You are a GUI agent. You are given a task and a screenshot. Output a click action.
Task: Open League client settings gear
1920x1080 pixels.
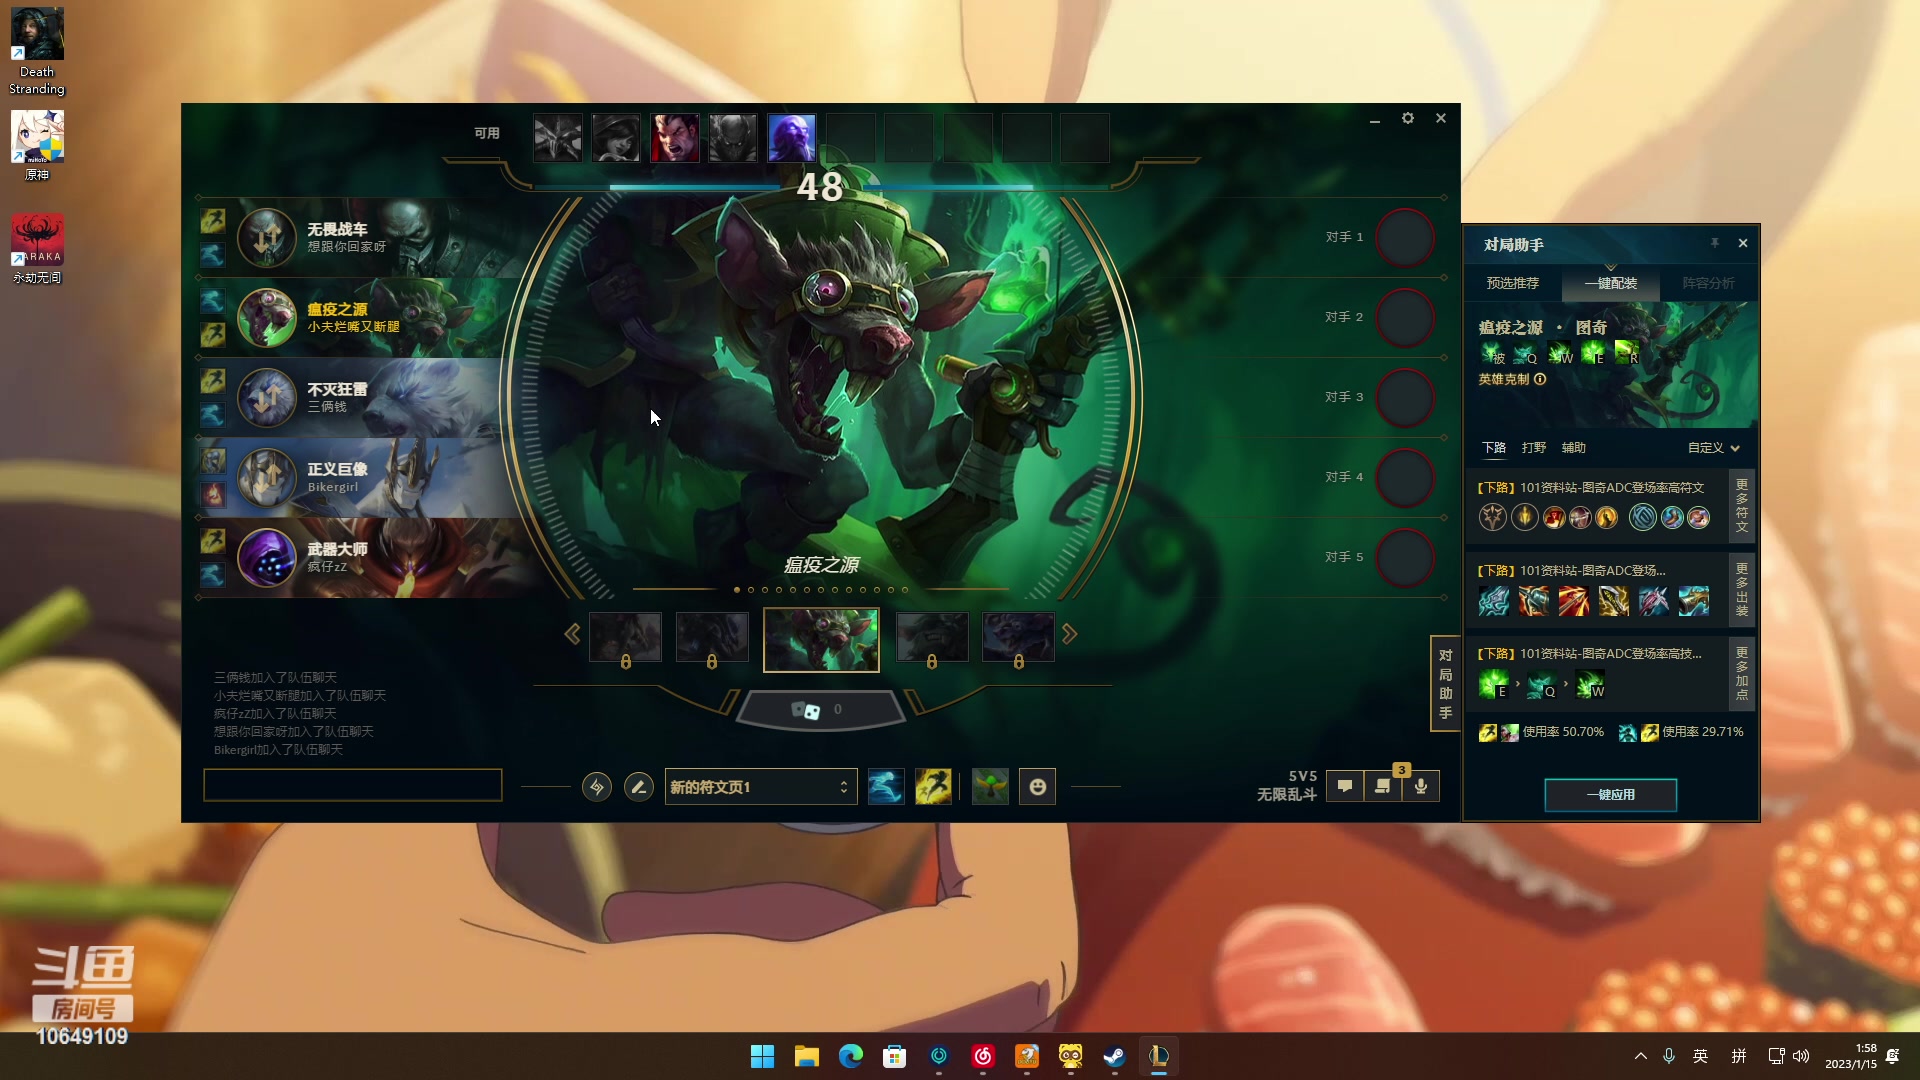(1407, 118)
